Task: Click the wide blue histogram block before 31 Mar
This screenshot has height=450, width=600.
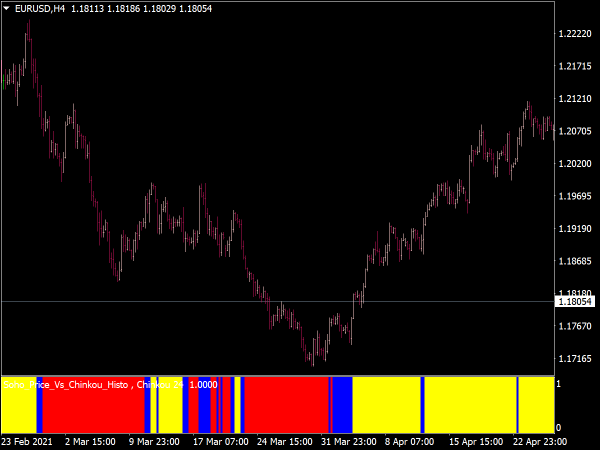Action: point(342,405)
